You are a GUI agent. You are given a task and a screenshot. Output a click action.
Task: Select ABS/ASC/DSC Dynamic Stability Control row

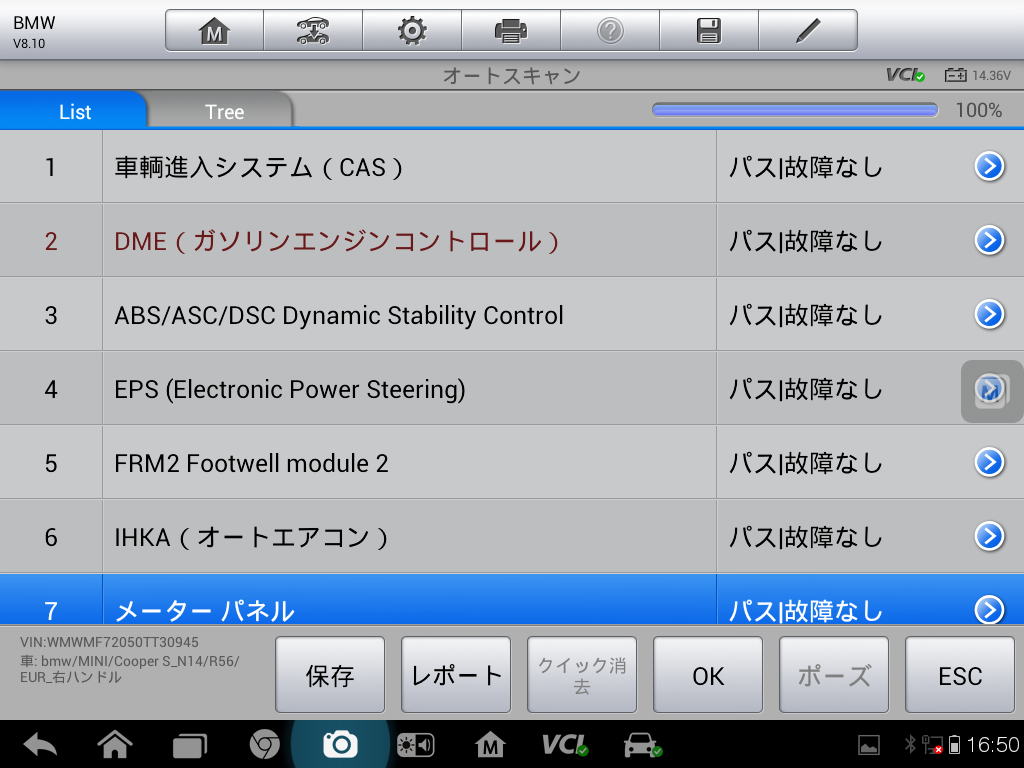coord(512,315)
